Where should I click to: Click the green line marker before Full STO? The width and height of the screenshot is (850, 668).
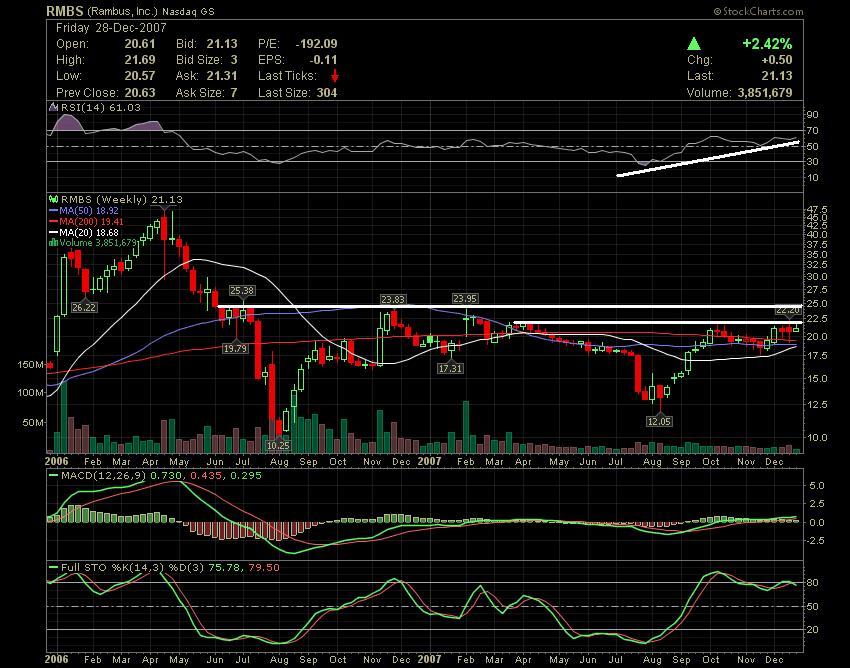pyautogui.click(x=54, y=568)
